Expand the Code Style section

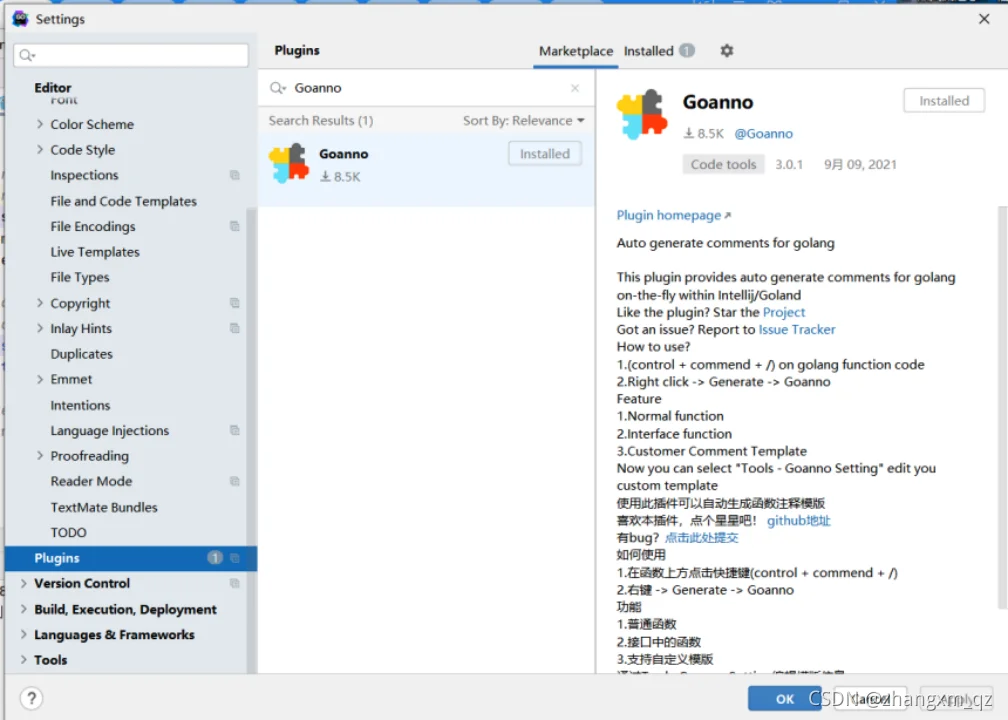40,150
